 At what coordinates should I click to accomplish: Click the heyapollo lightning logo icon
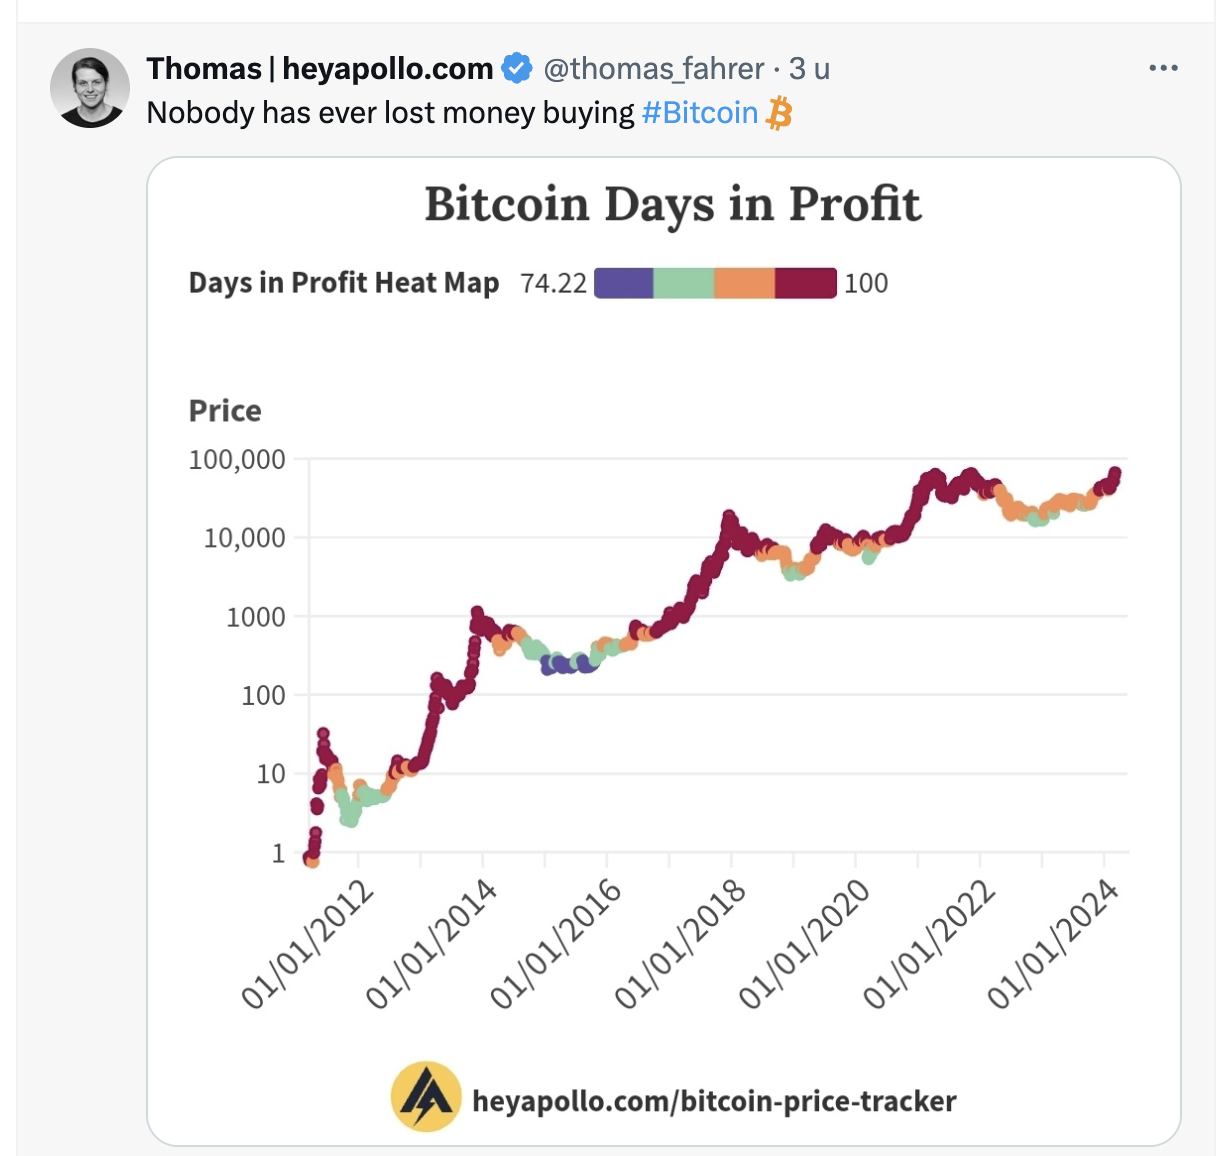coord(426,1097)
